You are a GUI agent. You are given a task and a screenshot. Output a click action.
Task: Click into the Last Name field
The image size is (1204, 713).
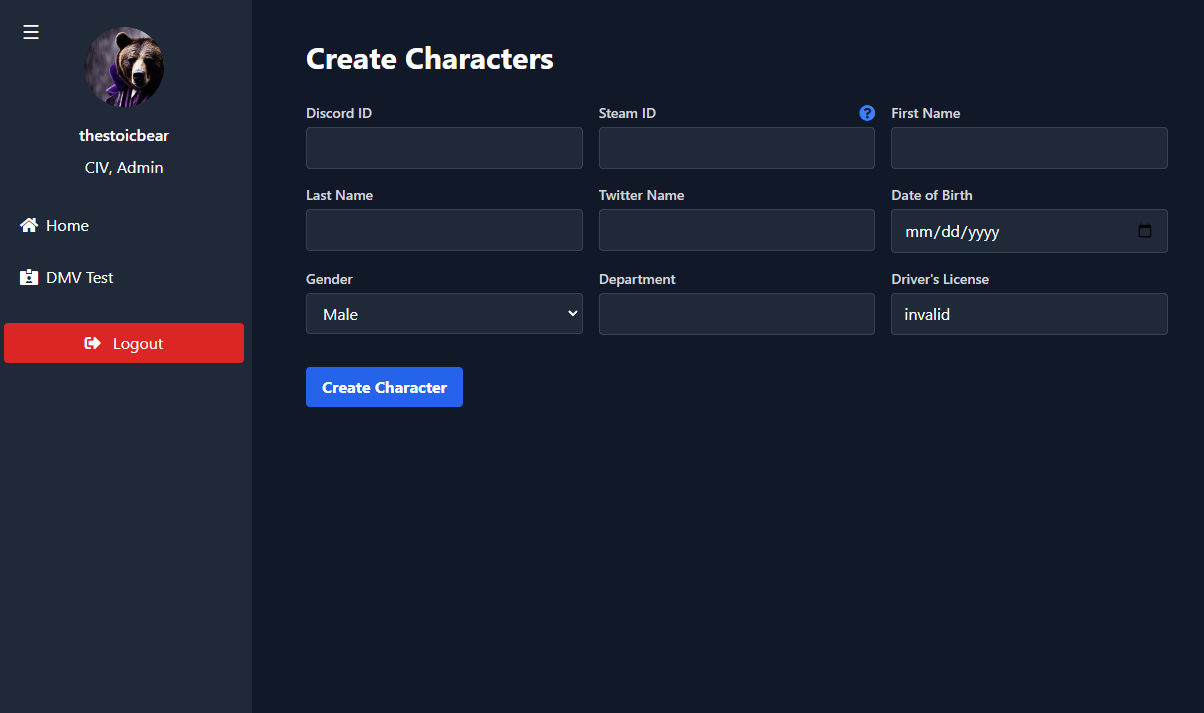(444, 230)
